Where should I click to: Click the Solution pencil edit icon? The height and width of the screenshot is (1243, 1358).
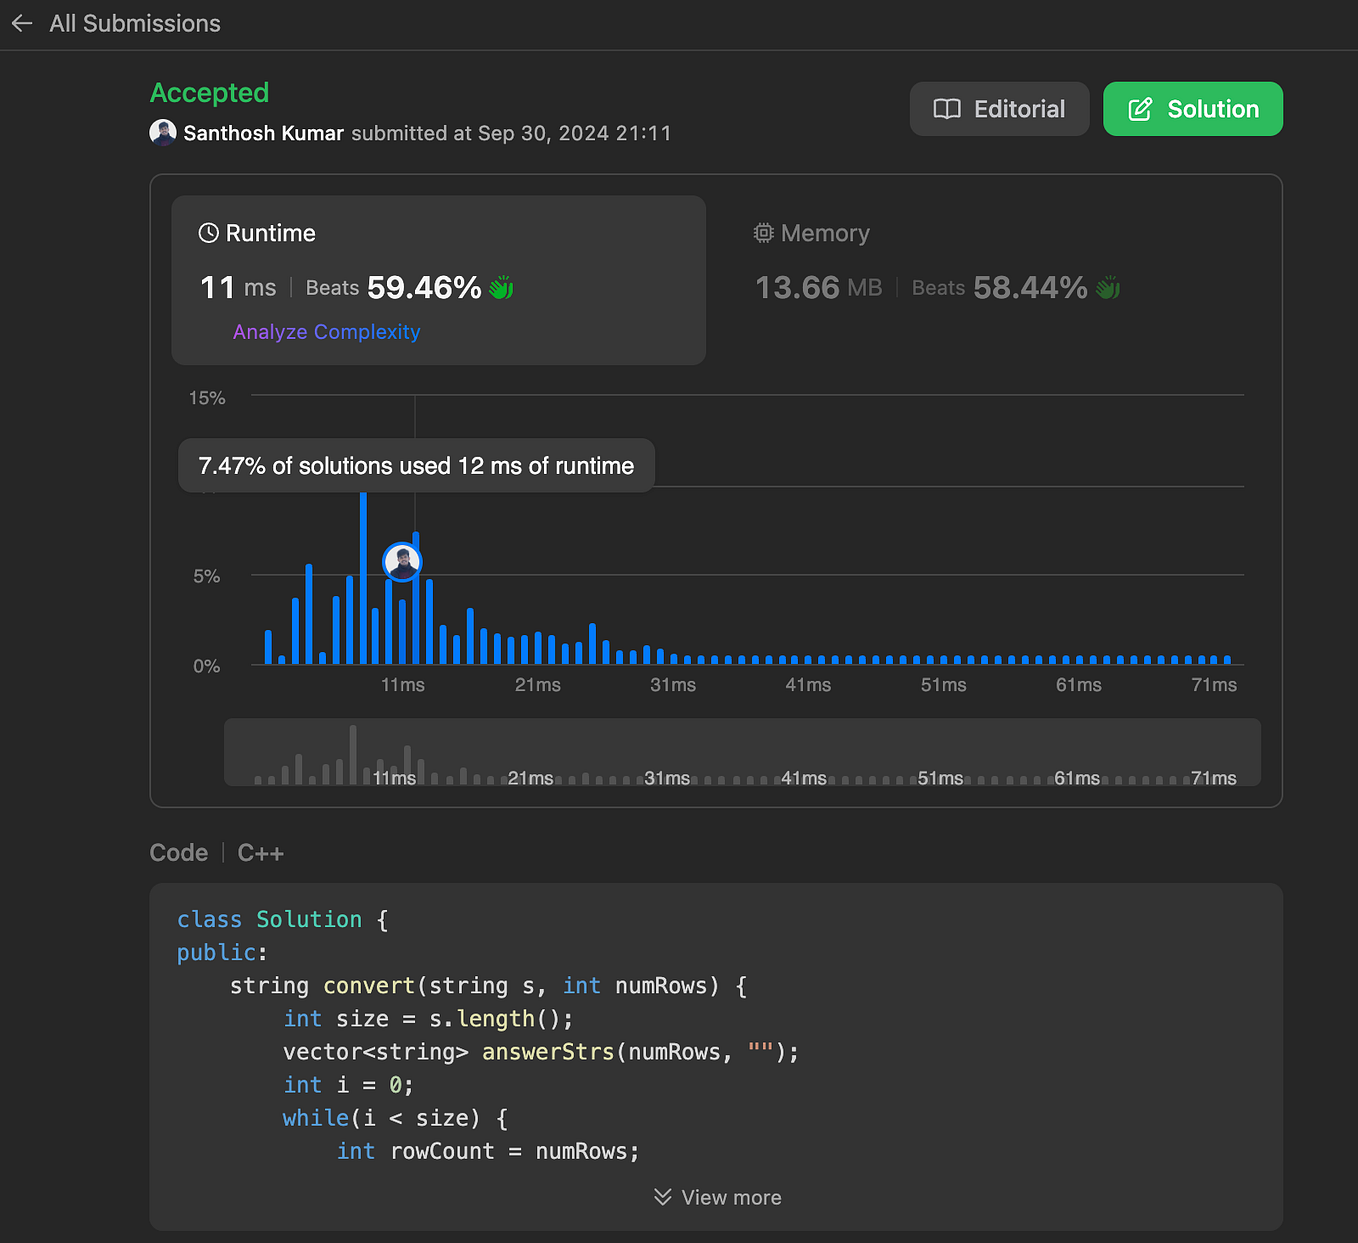tap(1141, 109)
